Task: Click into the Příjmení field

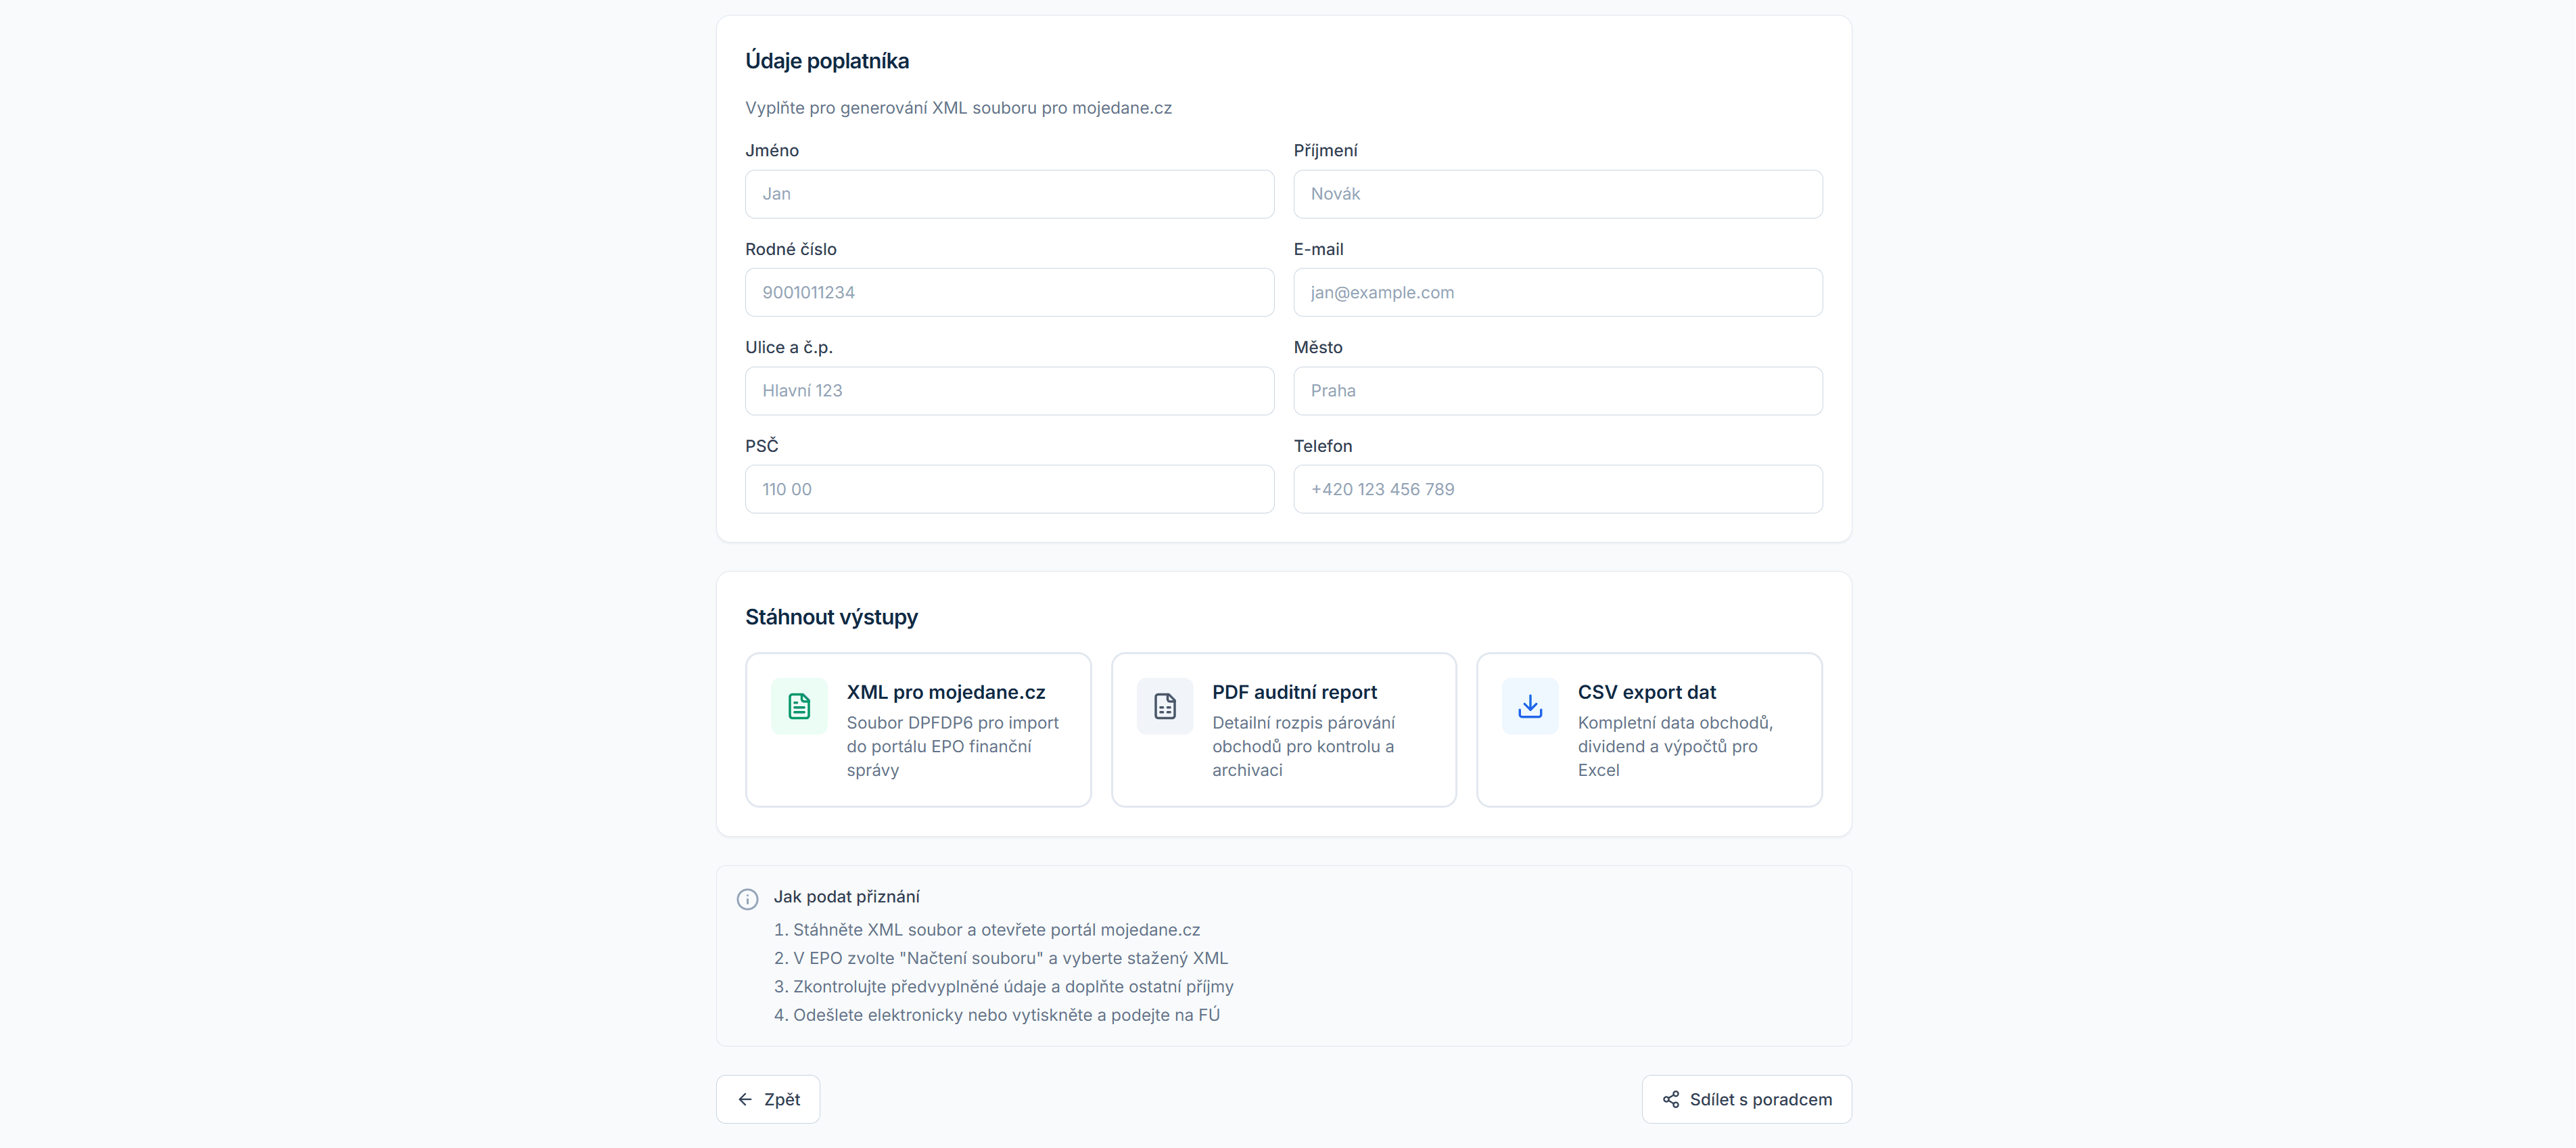Action: pos(1557,194)
